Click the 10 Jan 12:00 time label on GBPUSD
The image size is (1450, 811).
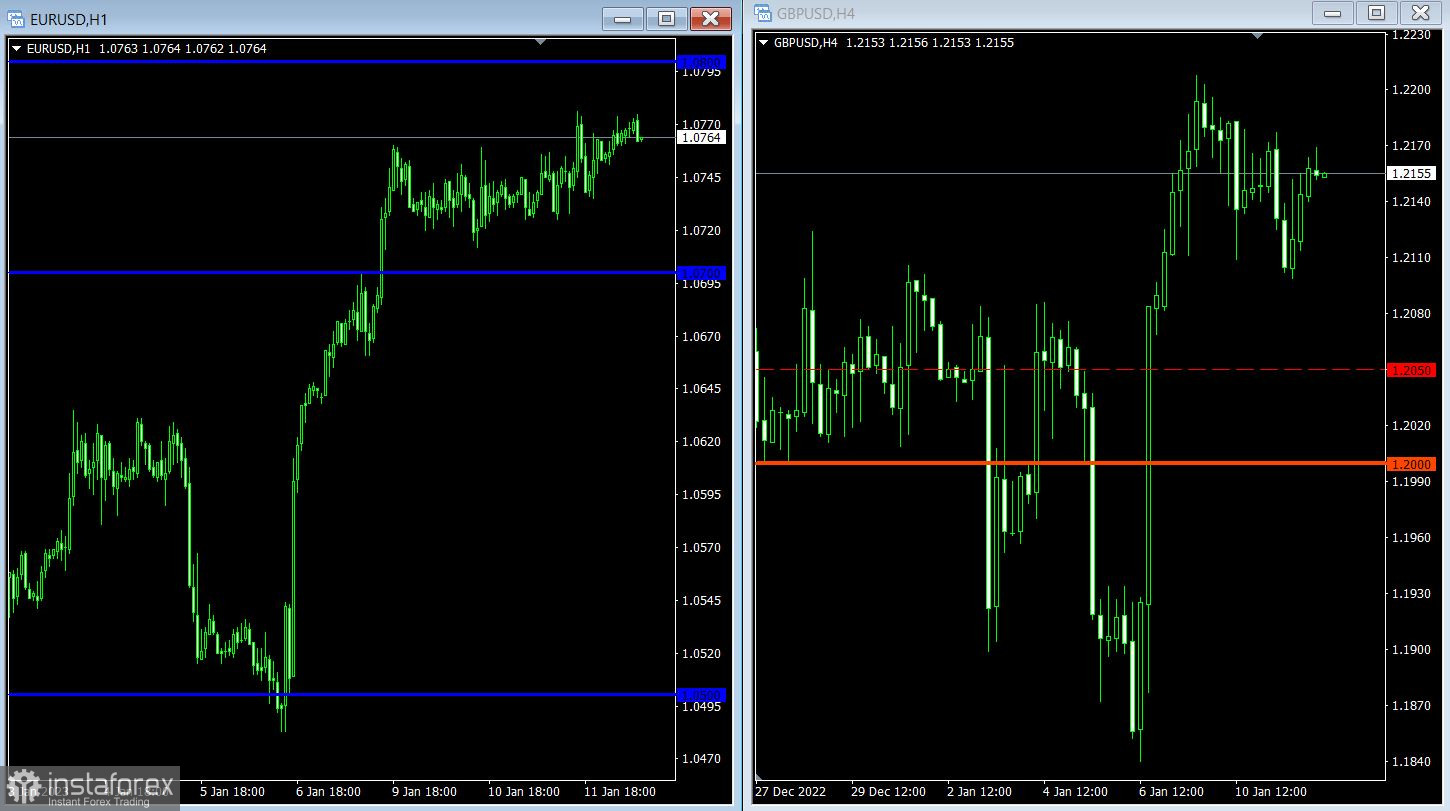point(1271,791)
